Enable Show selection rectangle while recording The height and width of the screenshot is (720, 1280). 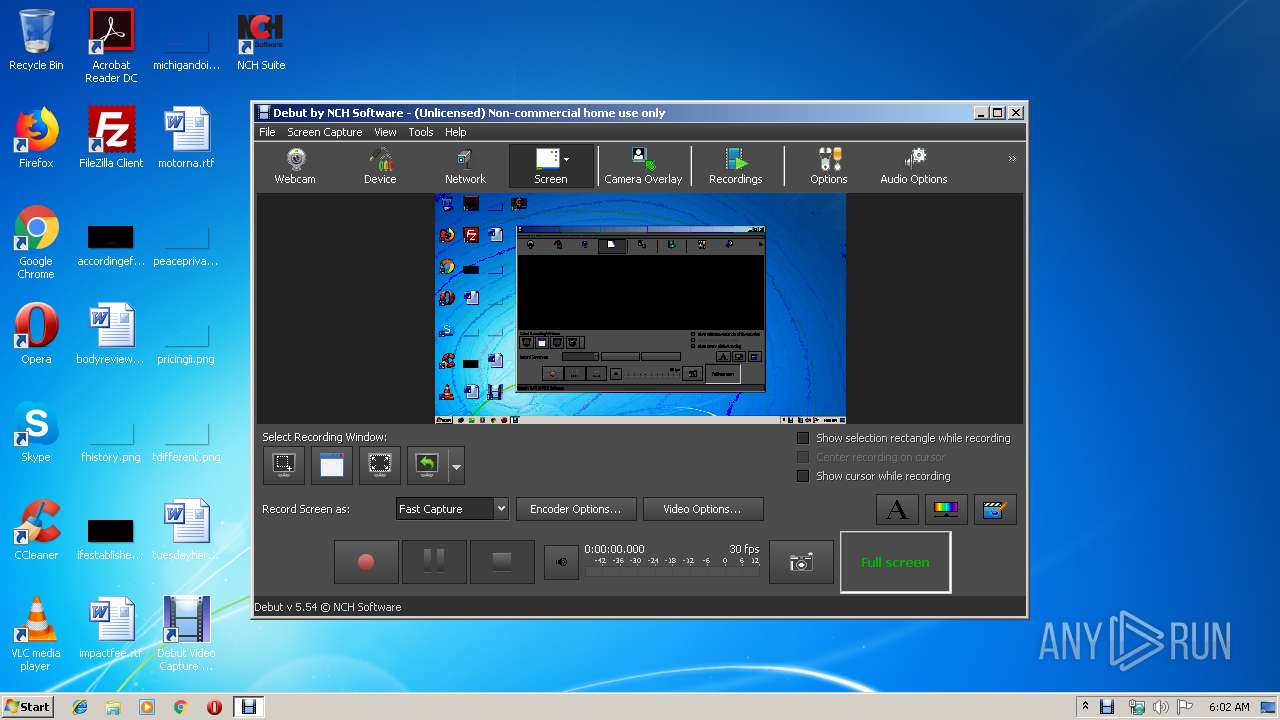pyautogui.click(x=903, y=438)
